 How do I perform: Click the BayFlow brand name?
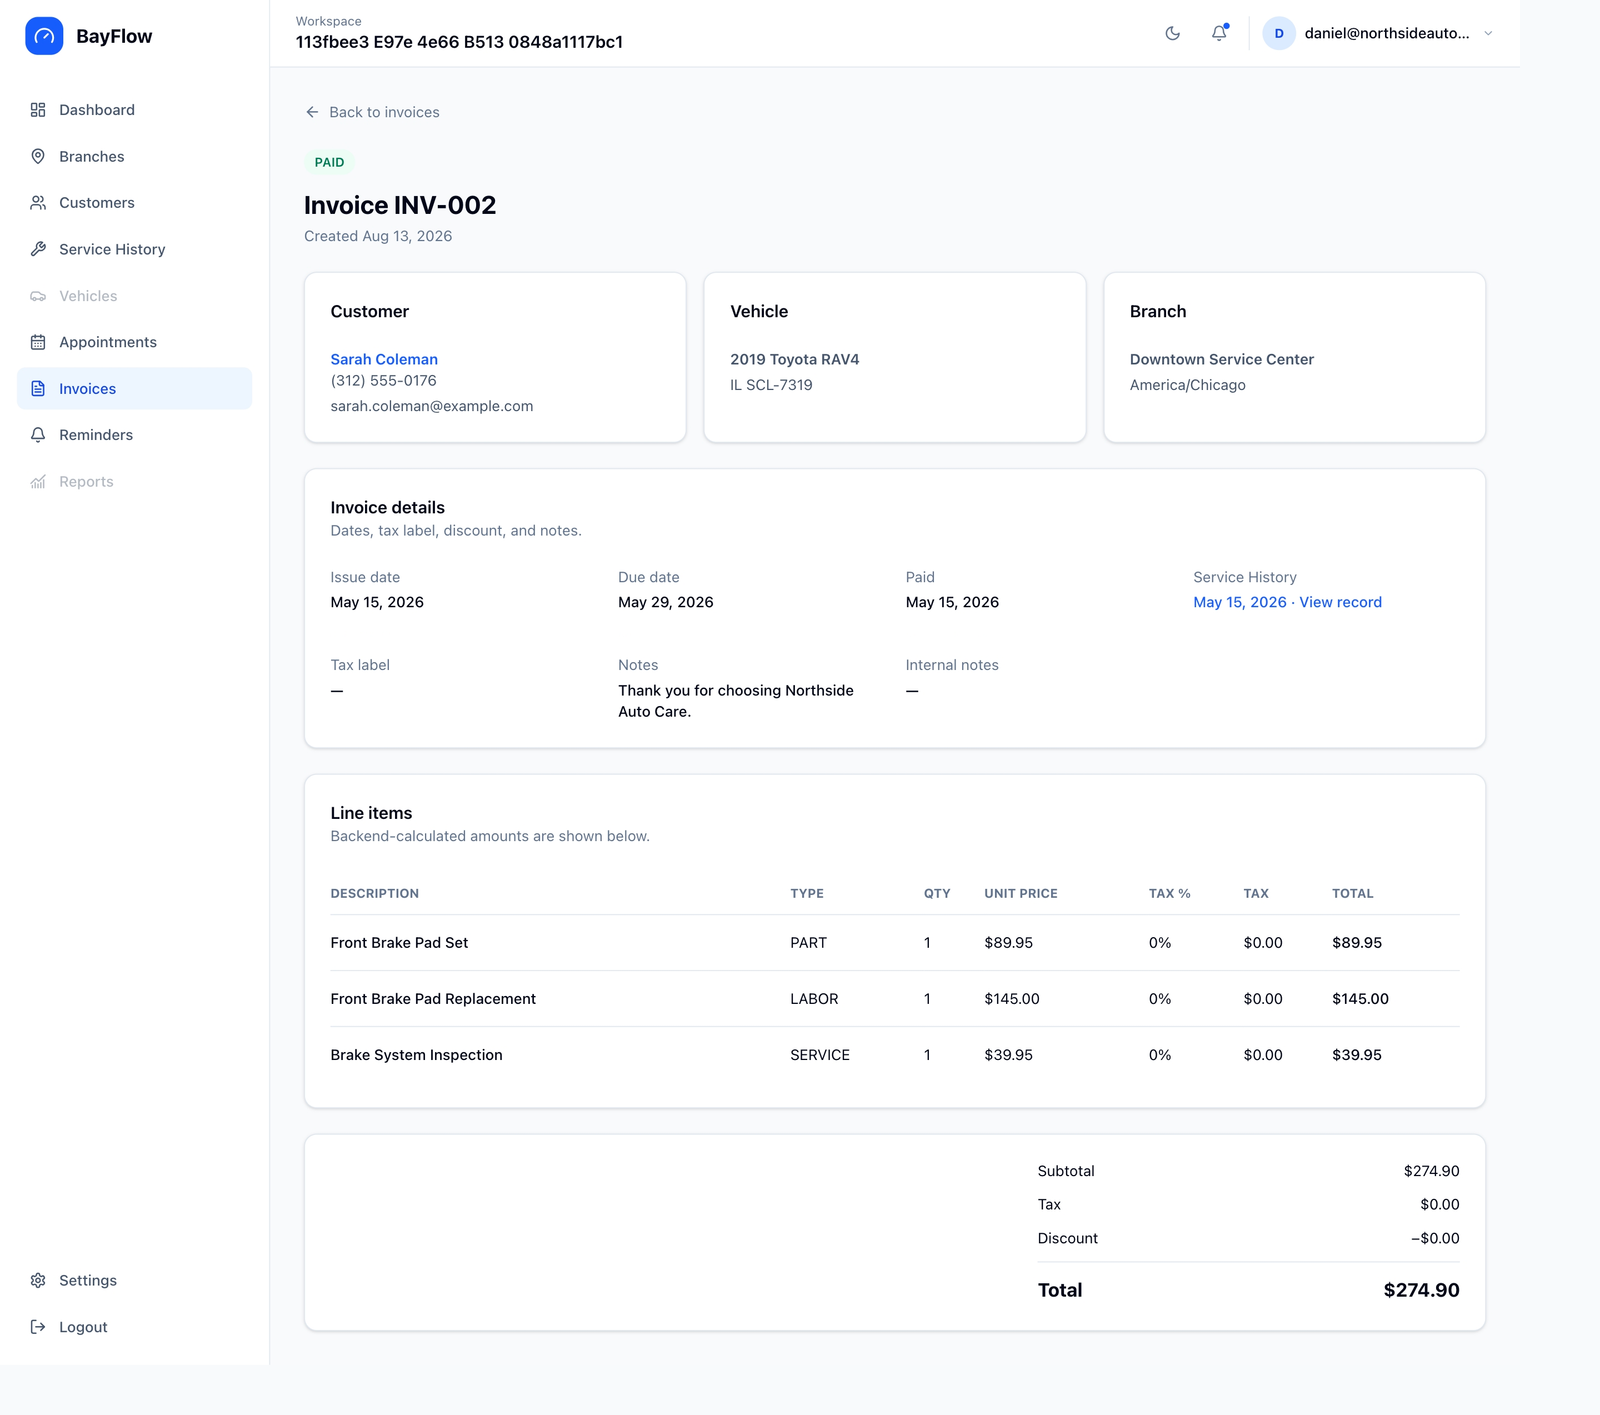[x=114, y=36]
